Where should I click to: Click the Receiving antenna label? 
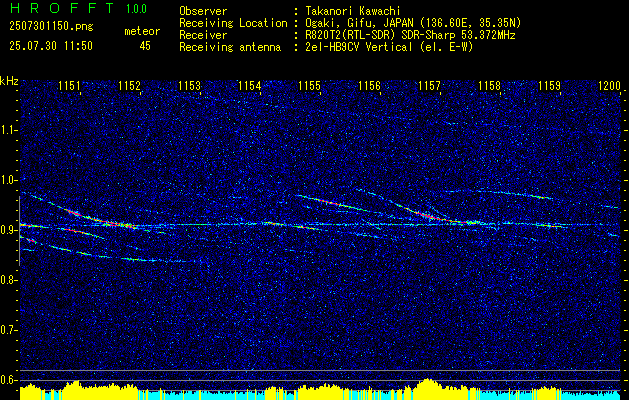(x=230, y=47)
